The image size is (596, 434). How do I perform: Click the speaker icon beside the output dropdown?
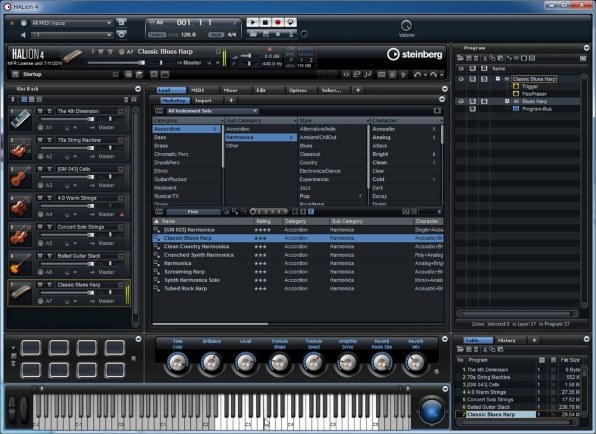[x=23, y=35]
